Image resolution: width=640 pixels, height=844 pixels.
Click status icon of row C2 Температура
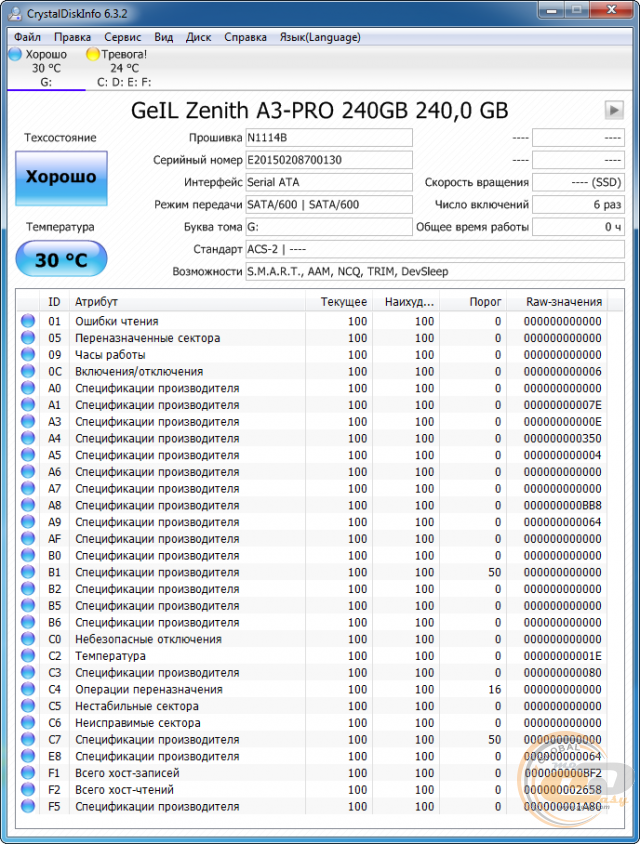28,656
